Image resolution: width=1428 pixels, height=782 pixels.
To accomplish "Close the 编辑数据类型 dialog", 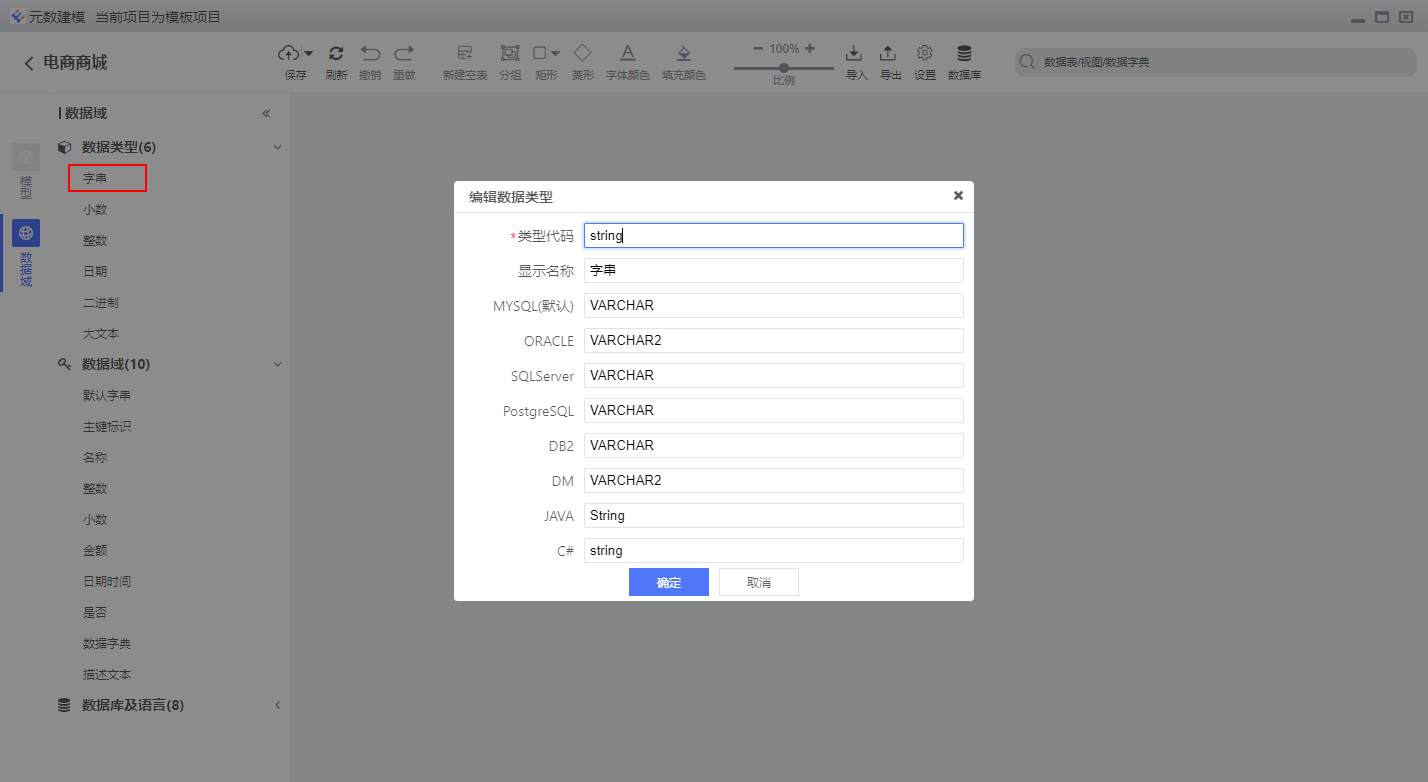I will (x=958, y=196).
